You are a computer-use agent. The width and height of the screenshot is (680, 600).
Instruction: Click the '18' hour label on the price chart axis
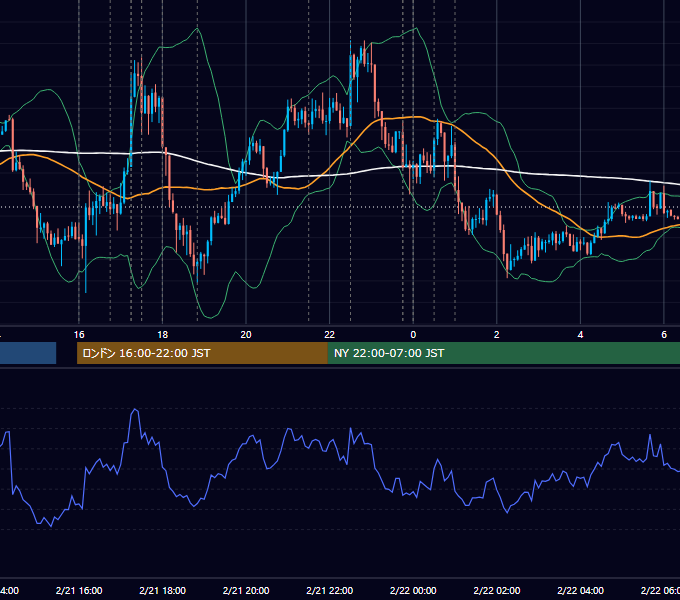coord(163,335)
